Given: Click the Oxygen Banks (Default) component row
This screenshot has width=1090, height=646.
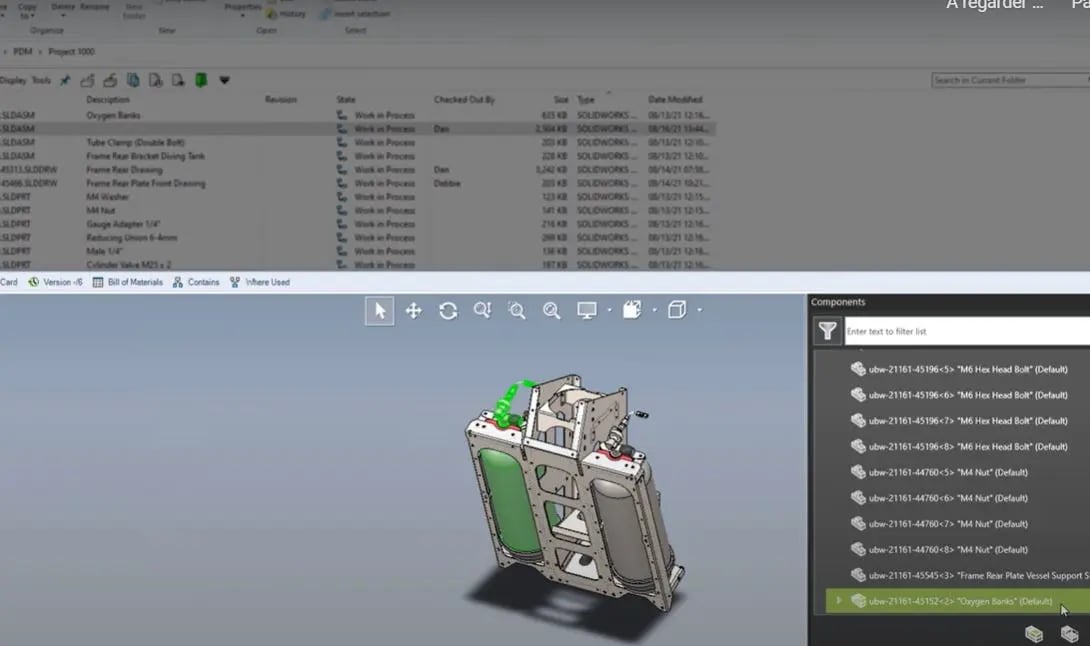Looking at the screenshot, I should [958, 601].
